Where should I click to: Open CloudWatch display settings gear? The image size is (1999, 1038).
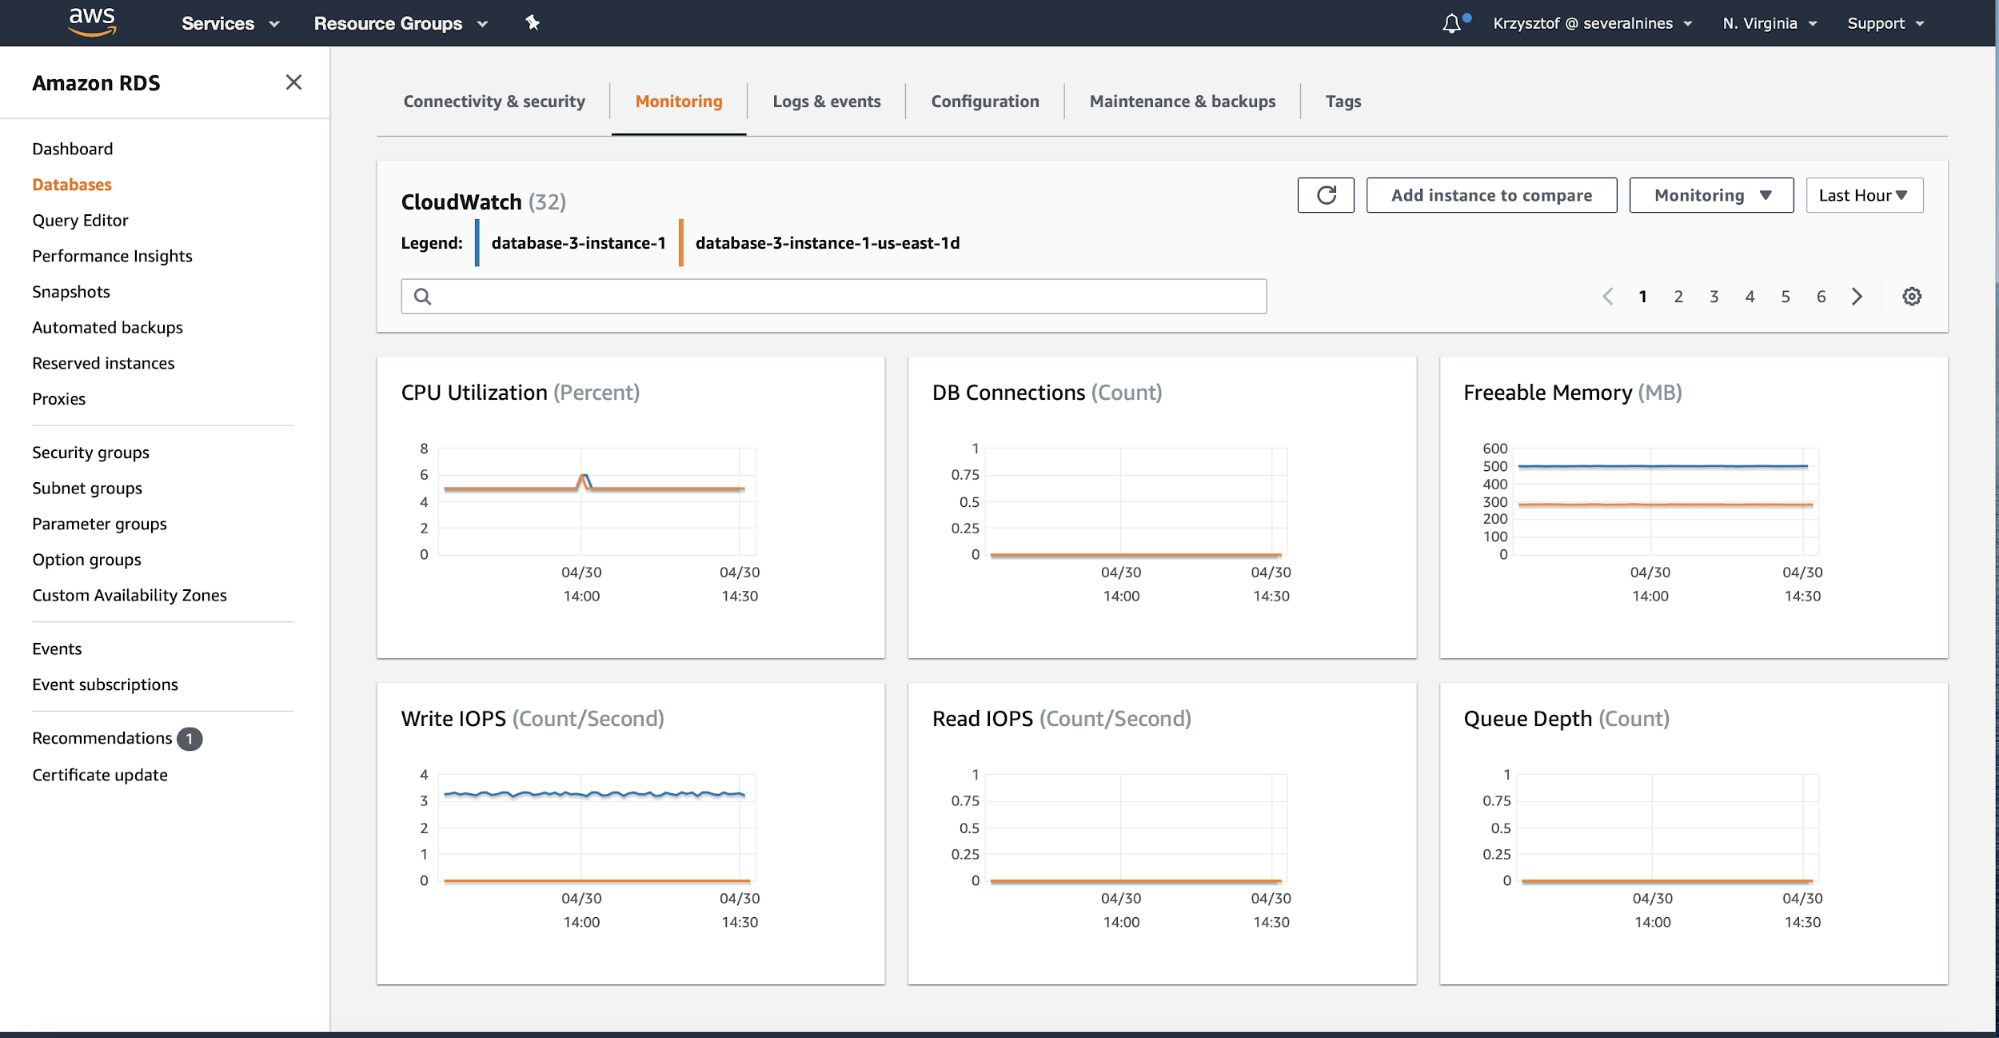tap(1911, 296)
